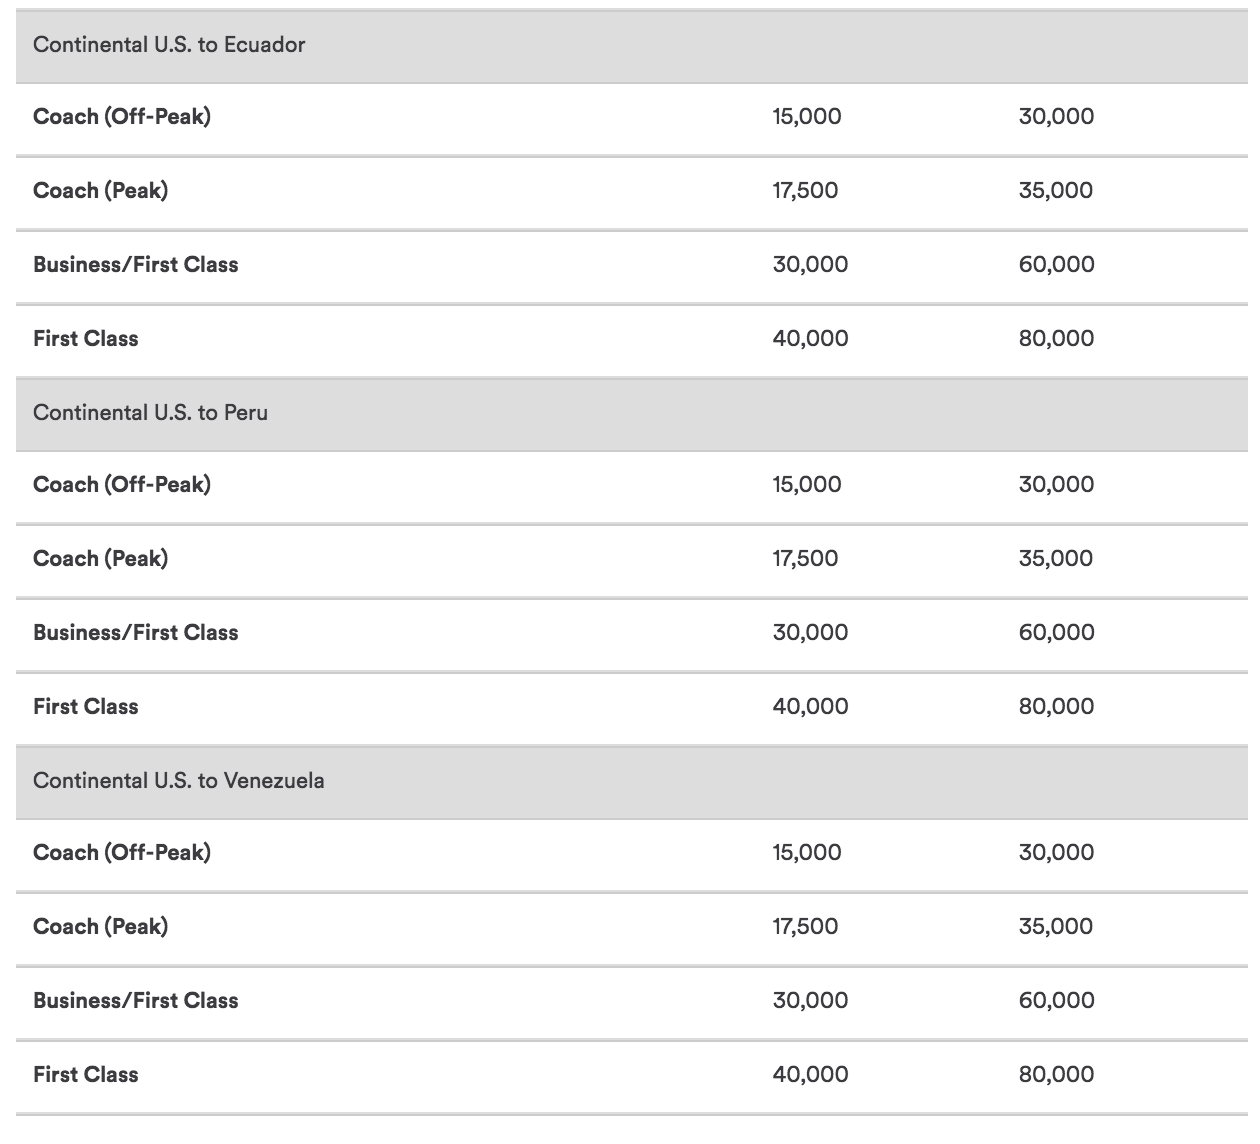Click Coach (Peak) label under Peru
This screenshot has width=1260, height=1144.
100,558
